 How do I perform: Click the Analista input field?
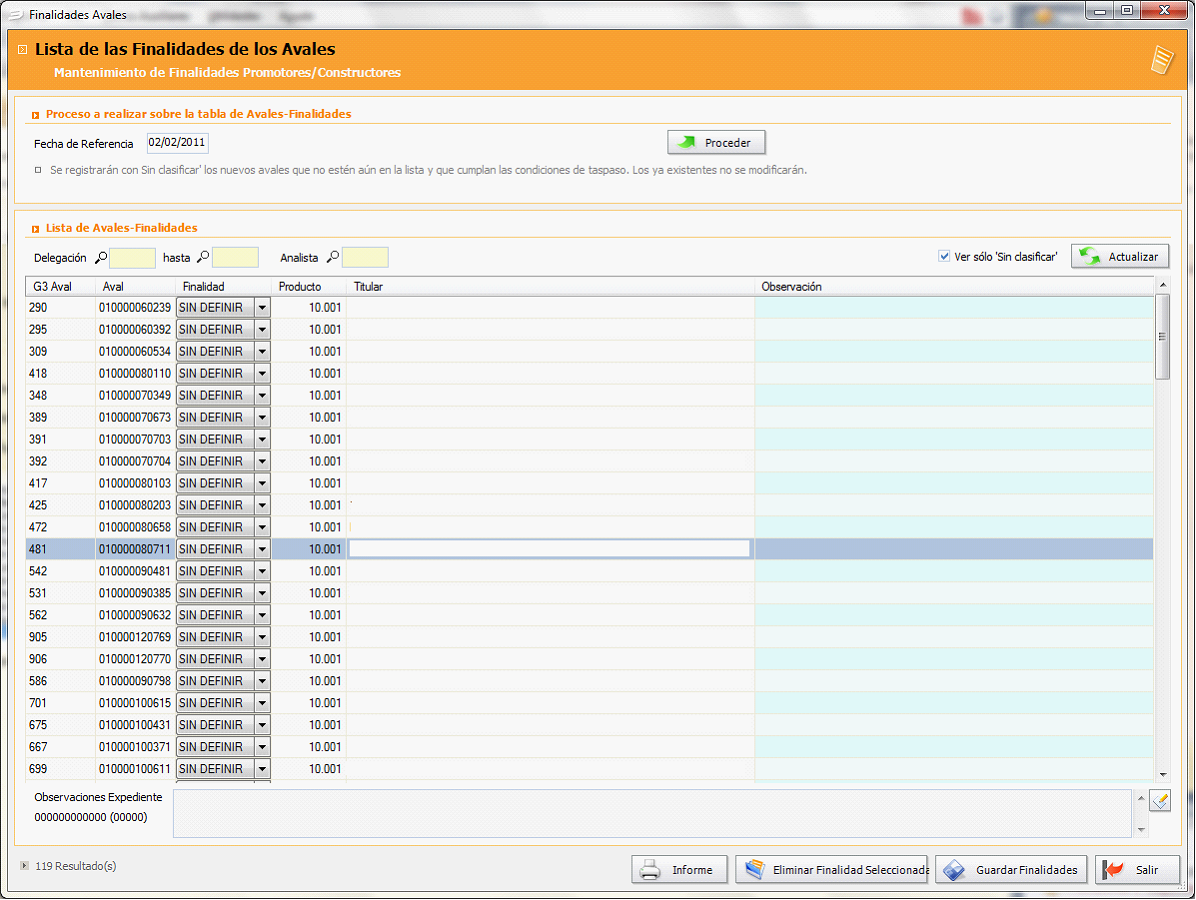(365, 258)
